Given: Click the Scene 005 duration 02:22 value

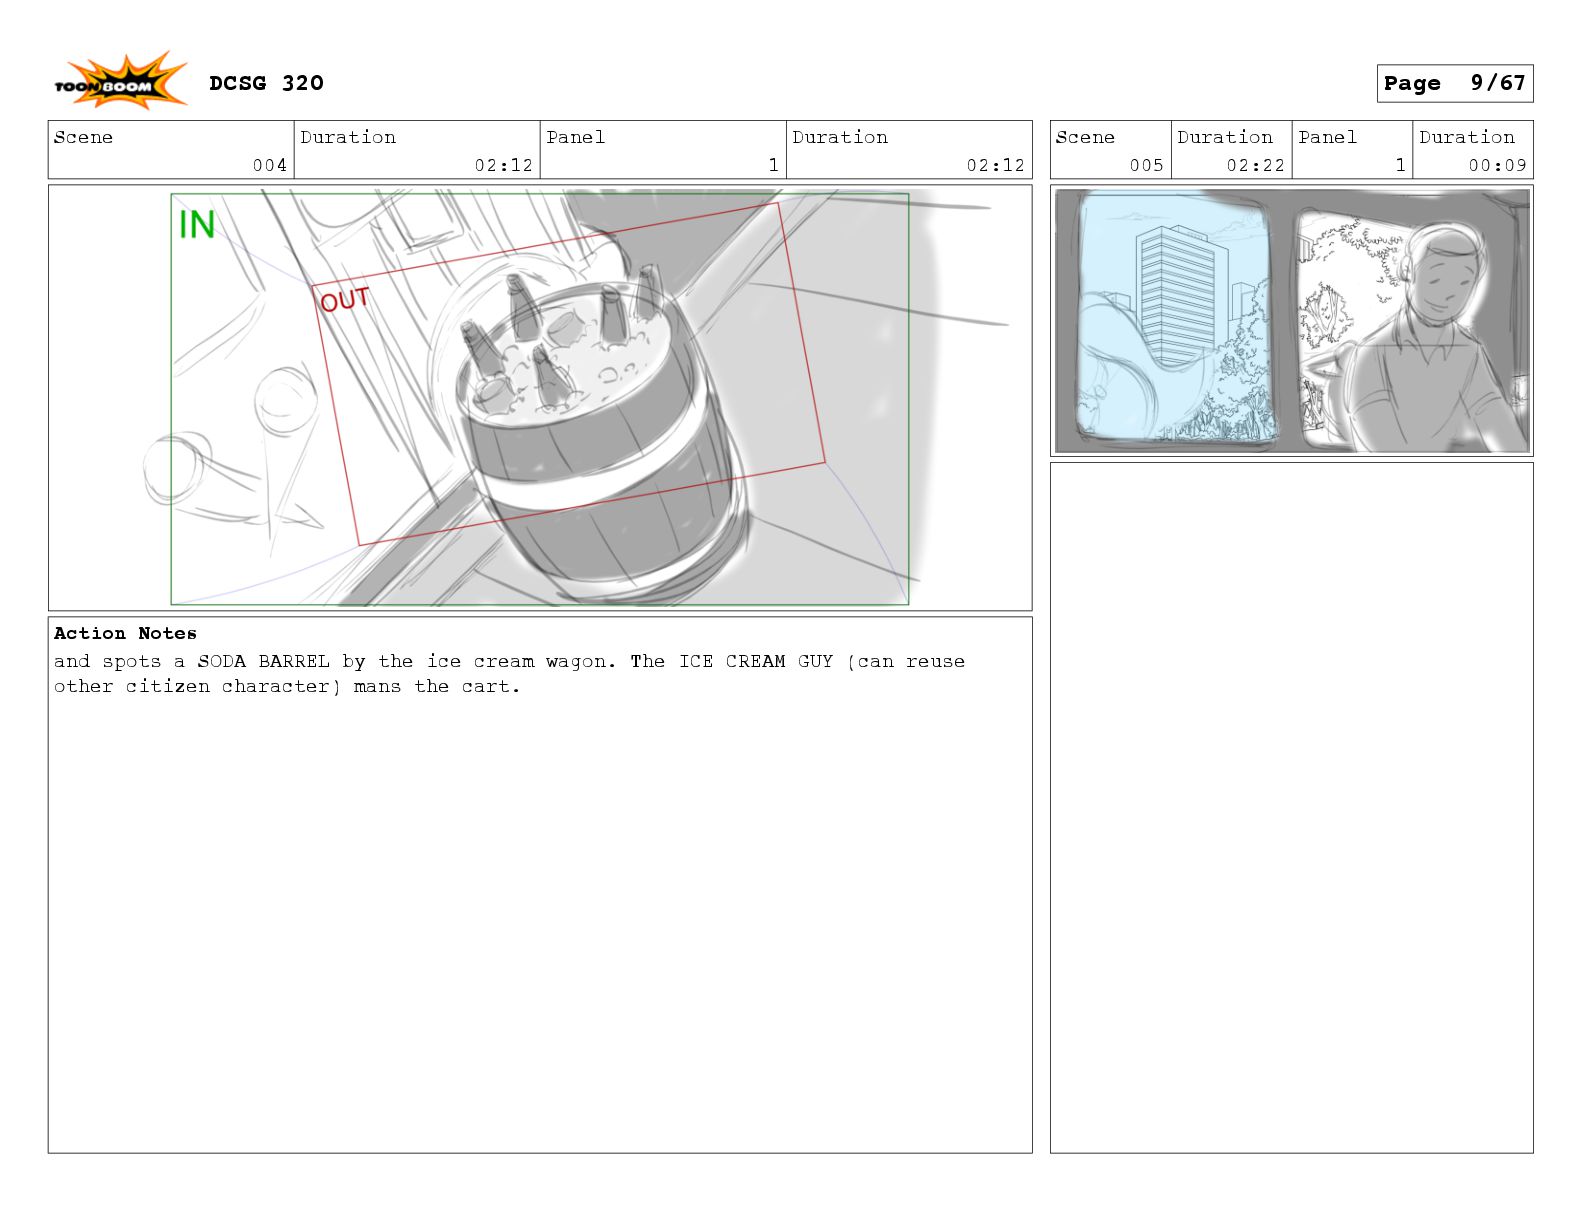Looking at the screenshot, I should click(x=1255, y=165).
